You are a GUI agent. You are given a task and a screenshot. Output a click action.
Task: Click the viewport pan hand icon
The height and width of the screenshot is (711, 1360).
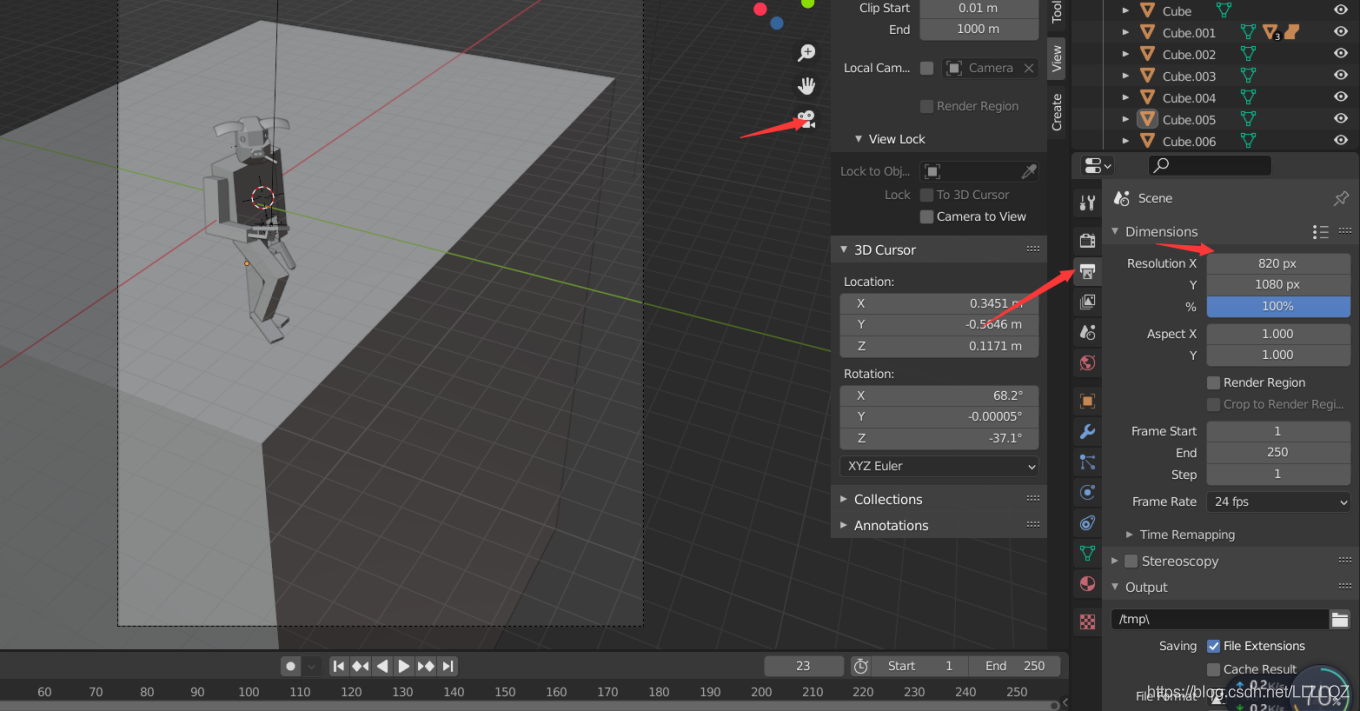coord(806,86)
